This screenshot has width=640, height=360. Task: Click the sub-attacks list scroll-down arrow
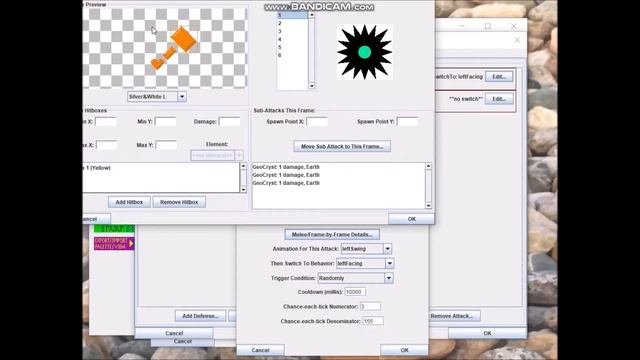[x=428, y=206]
